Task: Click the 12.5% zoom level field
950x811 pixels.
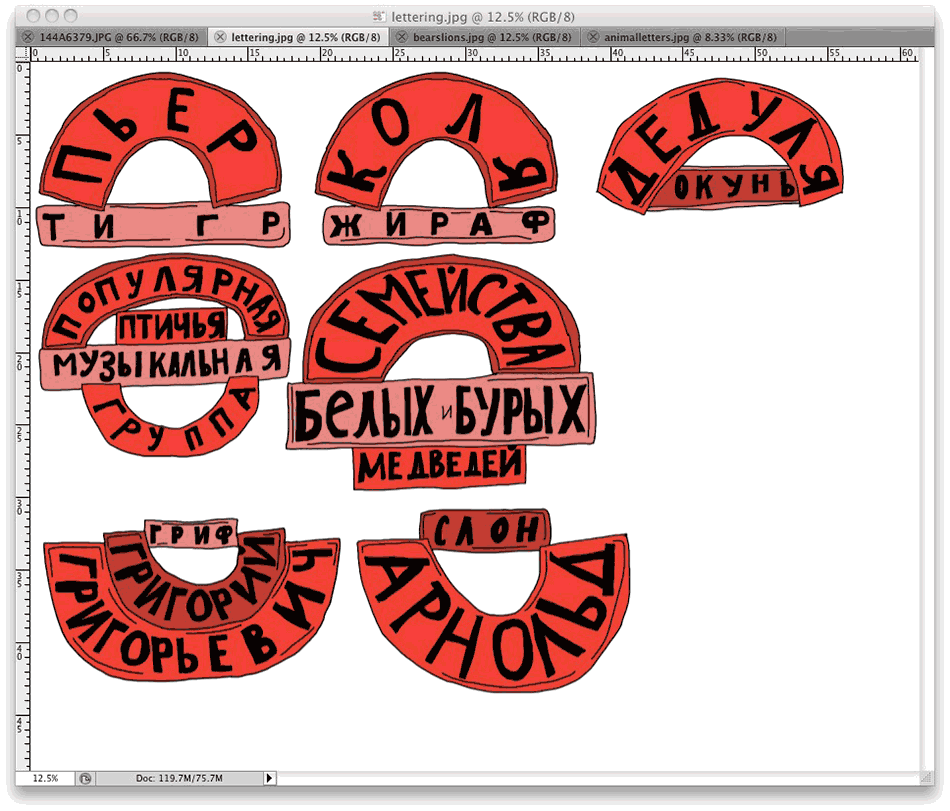Action: pyautogui.click(x=45, y=777)
